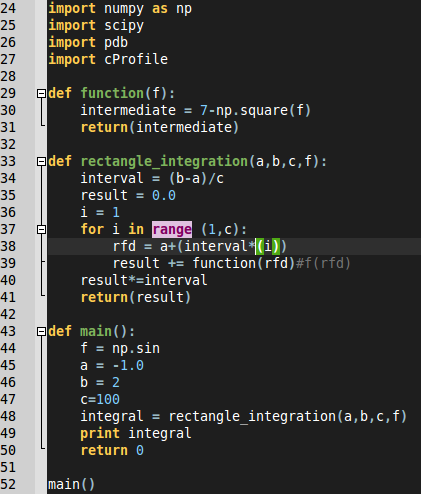This screenshot has height=494, width=421.
Task: Click on 'pdb' import text
Action: click(x=116, y=42)
